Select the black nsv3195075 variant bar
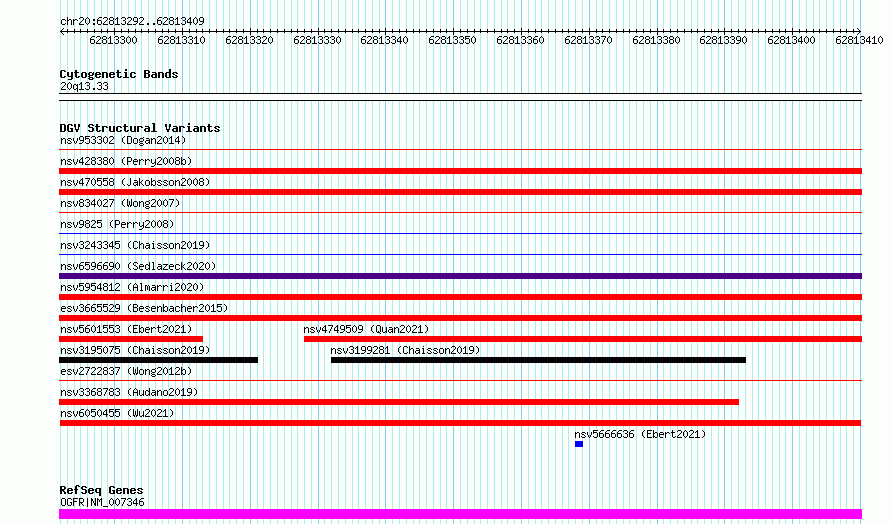 (x=158, y=360)
